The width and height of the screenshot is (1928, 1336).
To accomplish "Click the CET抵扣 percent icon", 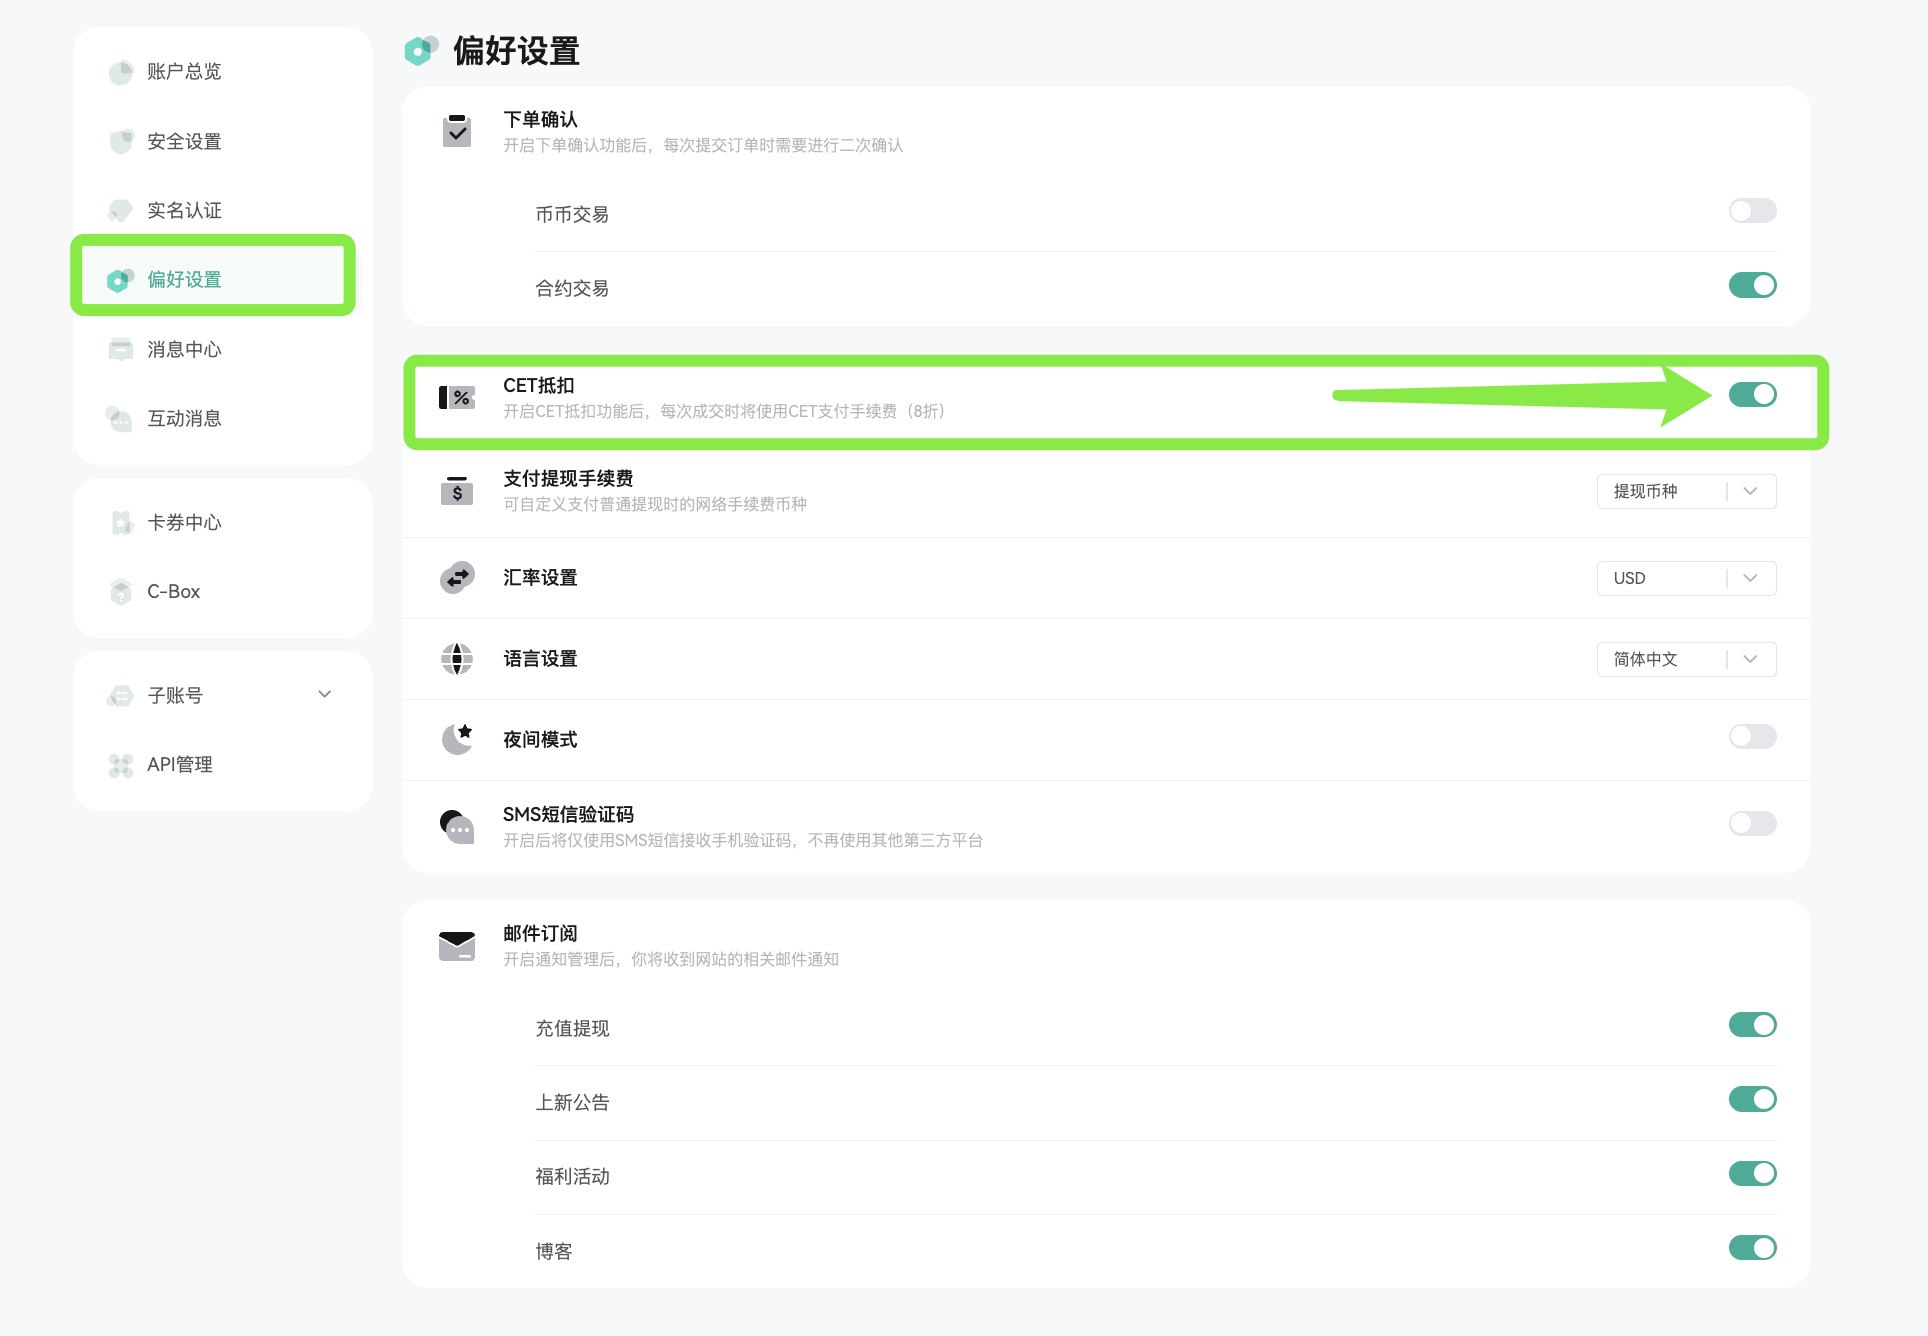I will click(457, 397).
